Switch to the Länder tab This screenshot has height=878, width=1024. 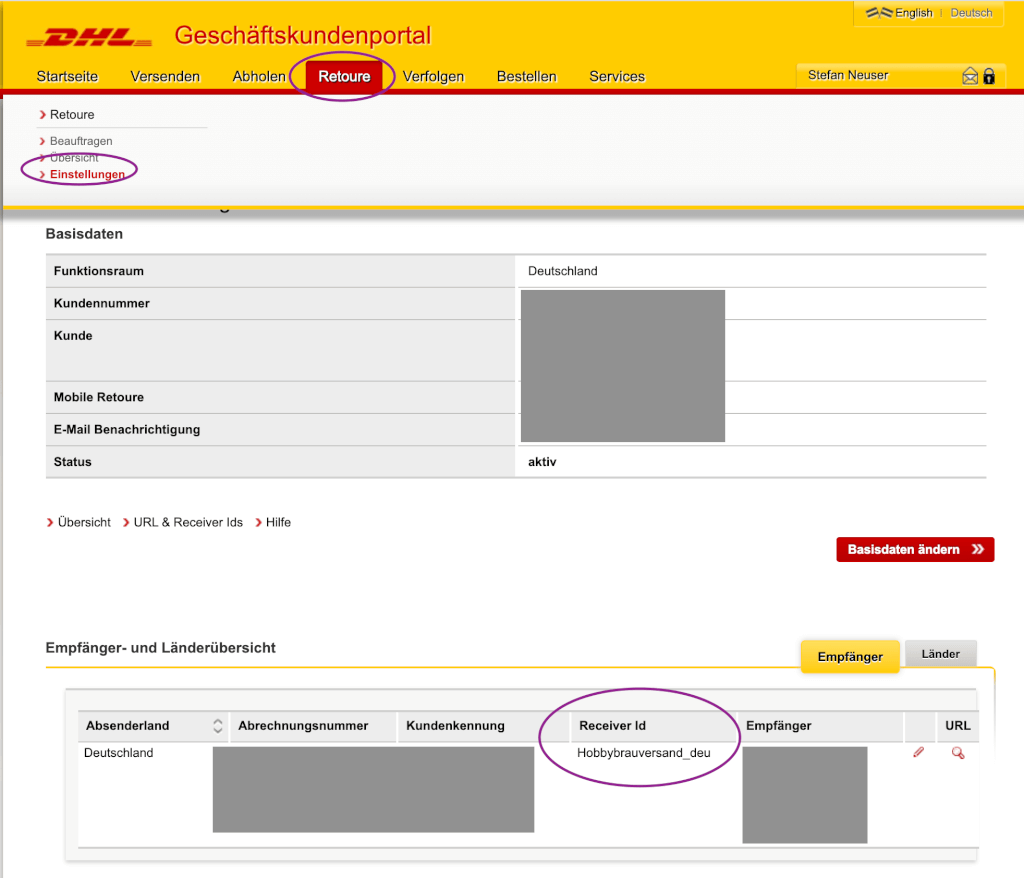[940, 654]
